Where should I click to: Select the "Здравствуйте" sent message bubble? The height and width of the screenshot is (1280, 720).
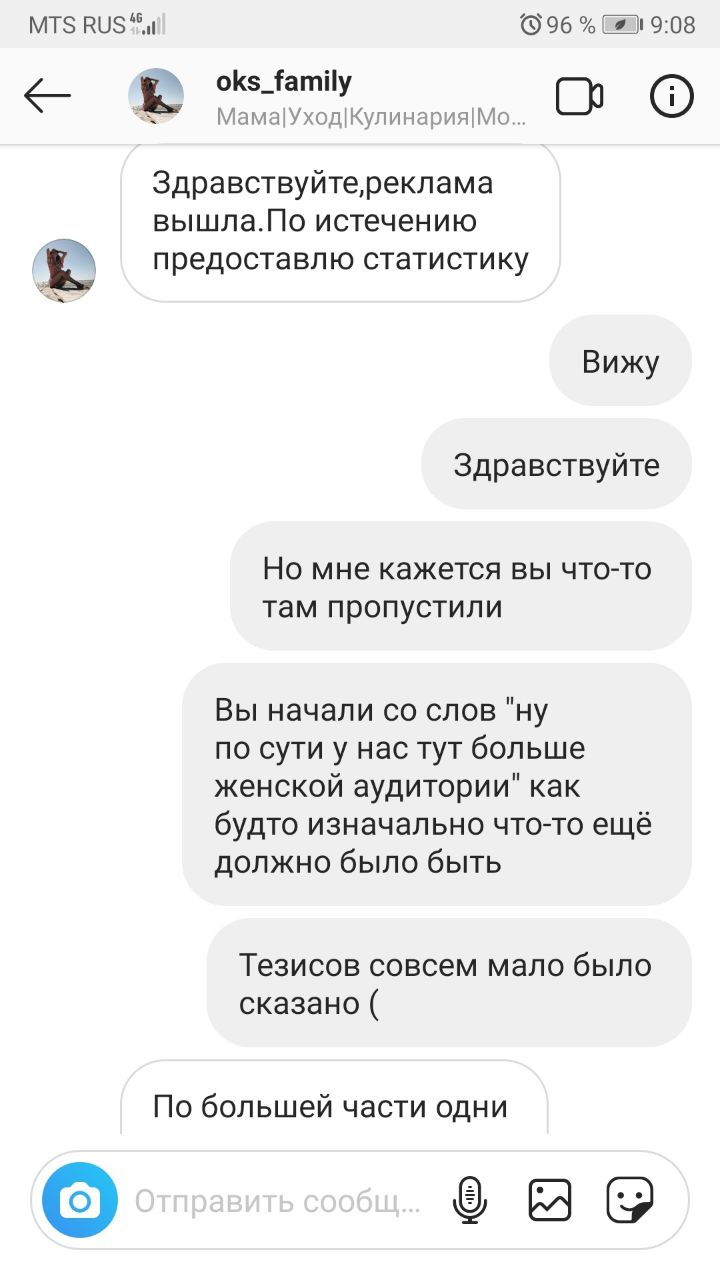(x=556, y=464)
